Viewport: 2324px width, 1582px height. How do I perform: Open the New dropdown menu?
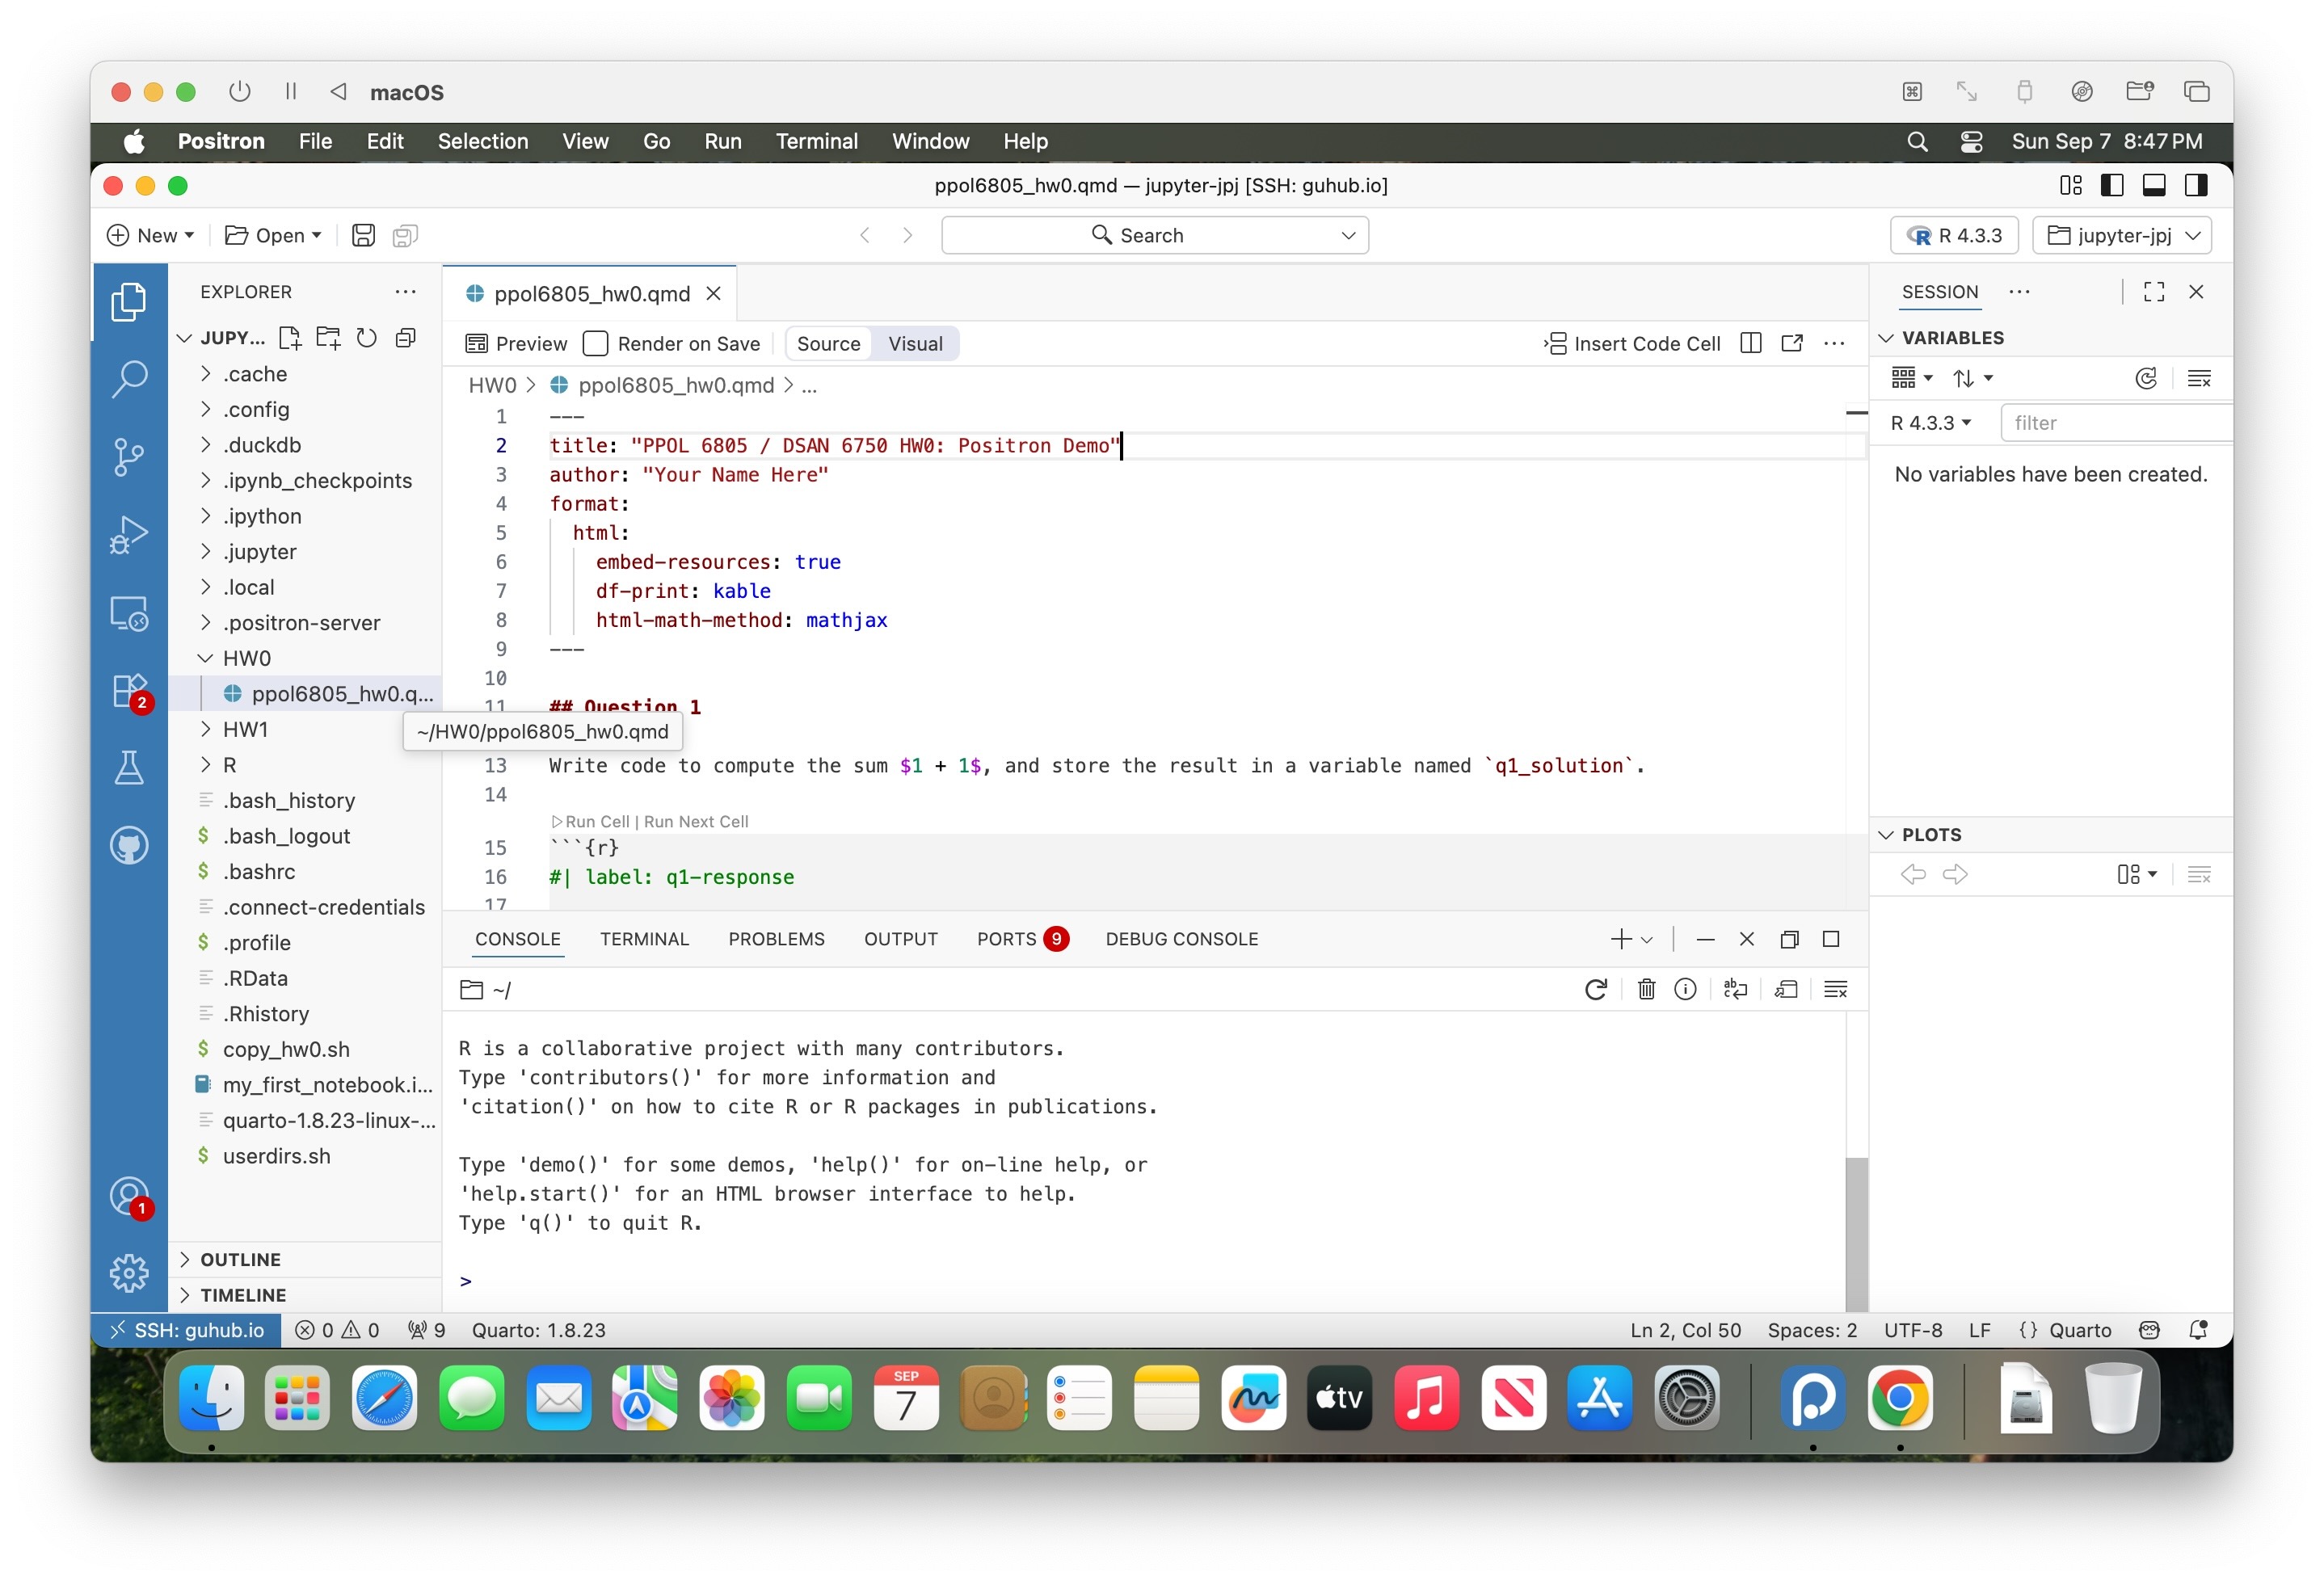[150, 235]
